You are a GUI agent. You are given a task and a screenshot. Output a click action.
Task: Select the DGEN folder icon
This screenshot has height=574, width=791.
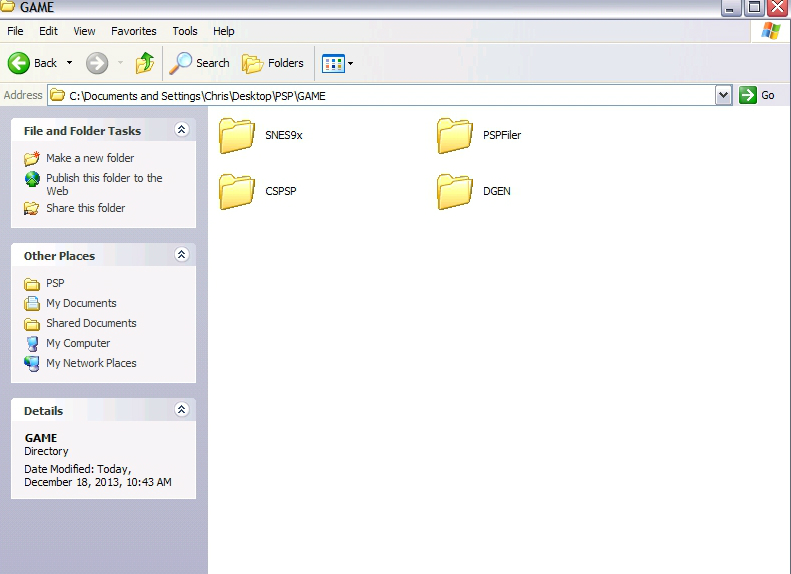click(x=455, y=191)
